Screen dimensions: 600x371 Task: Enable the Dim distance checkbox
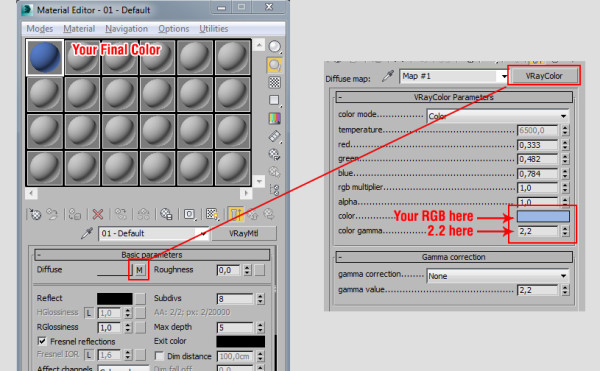(159, 356)
